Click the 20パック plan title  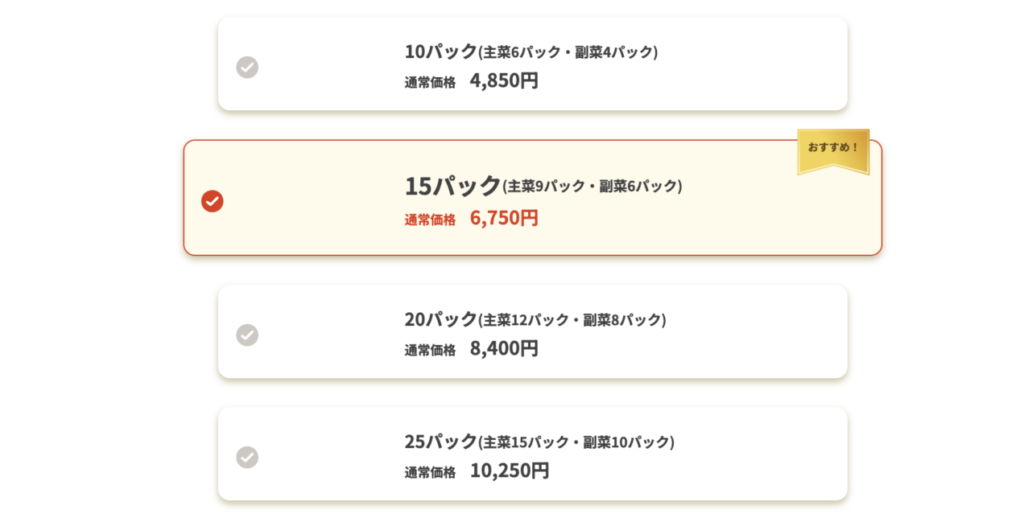pyautogui.click(x=441, y=319)
